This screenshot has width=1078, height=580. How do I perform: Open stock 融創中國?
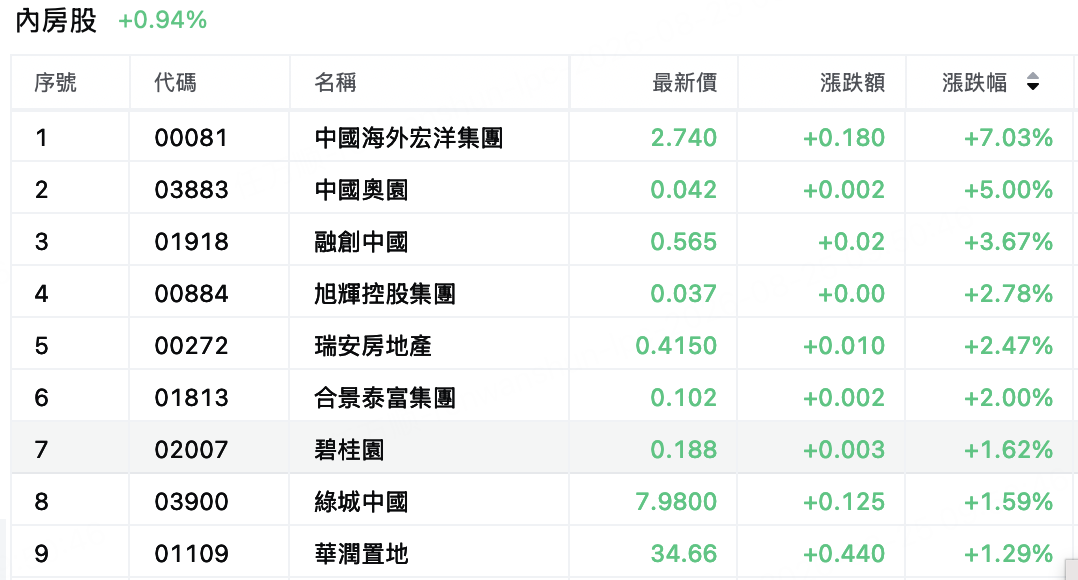click(x=362, y=242)
